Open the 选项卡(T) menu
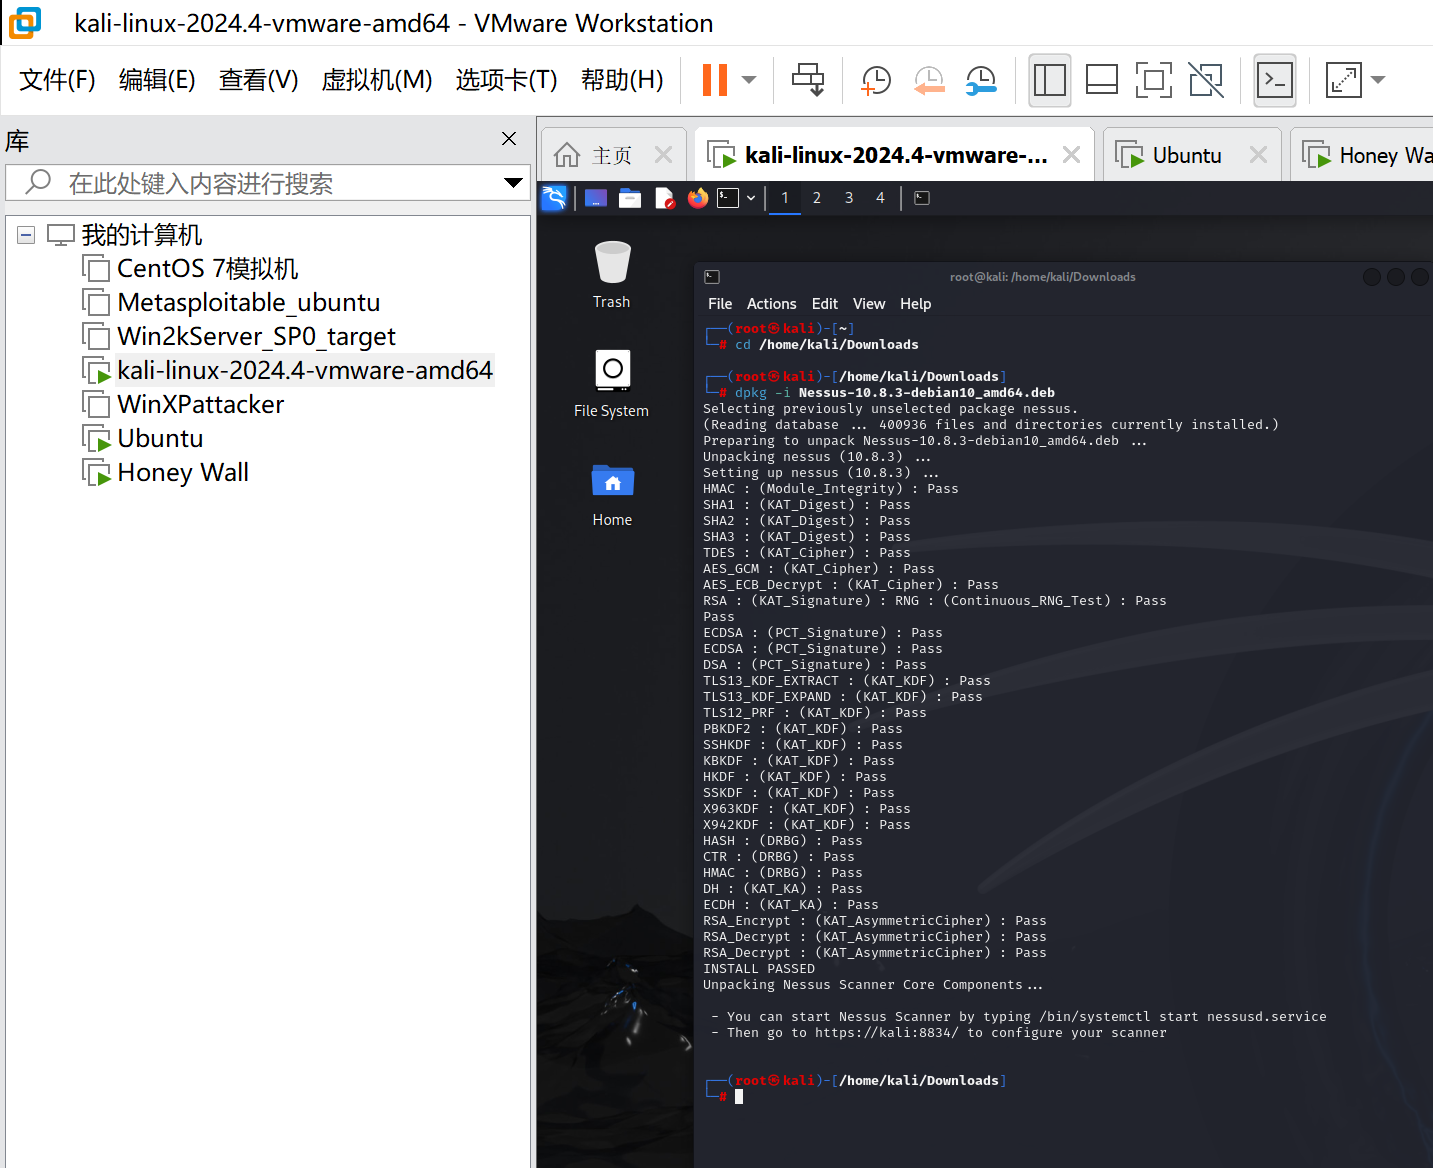Screen dimensions: 1433x1168 point(507,80)
